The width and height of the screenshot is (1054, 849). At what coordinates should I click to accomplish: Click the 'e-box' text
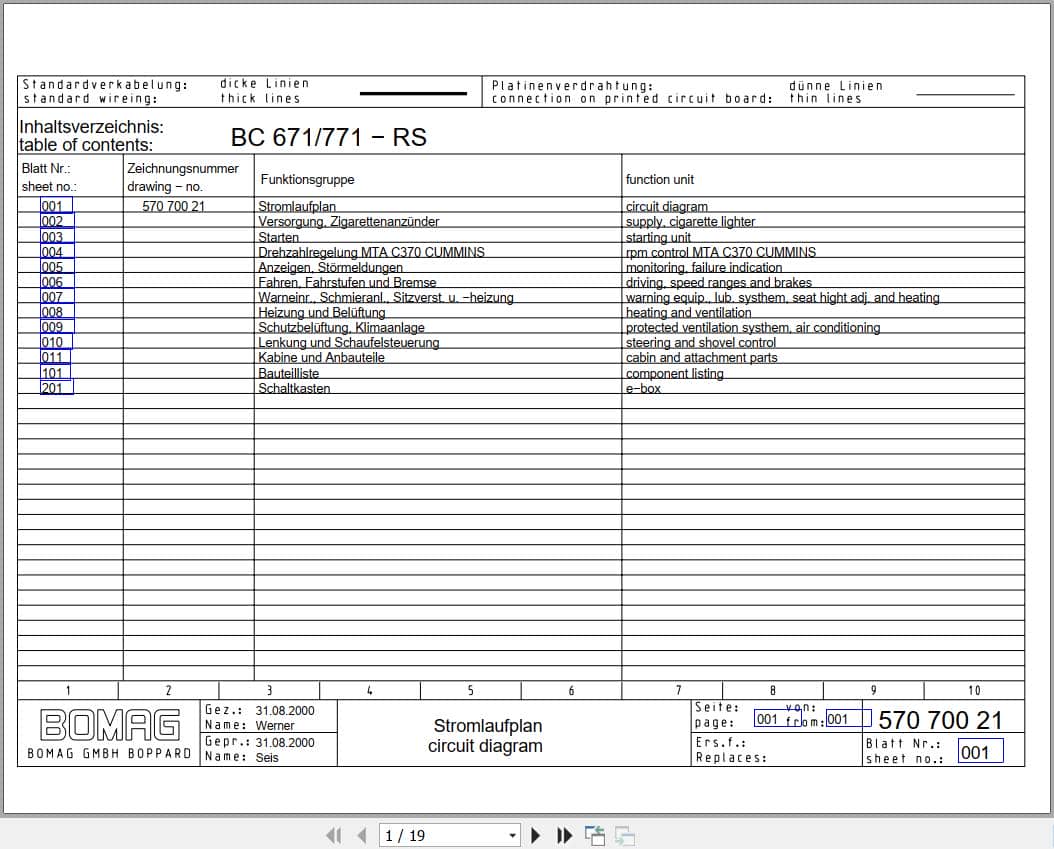click(x=643, y=388)
